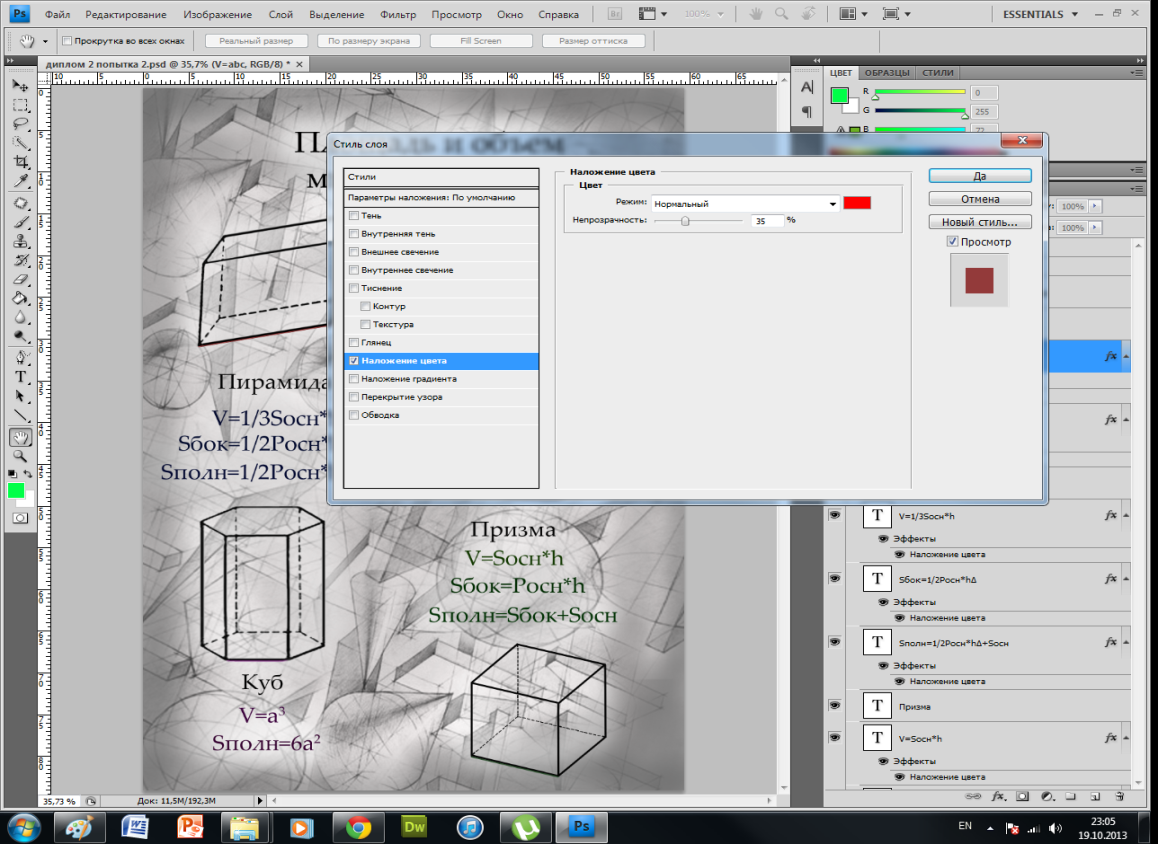This screenshot has height=844, width=1158.
Task: Click the delete layer trash icon
Action: [x=1120, y=797]
